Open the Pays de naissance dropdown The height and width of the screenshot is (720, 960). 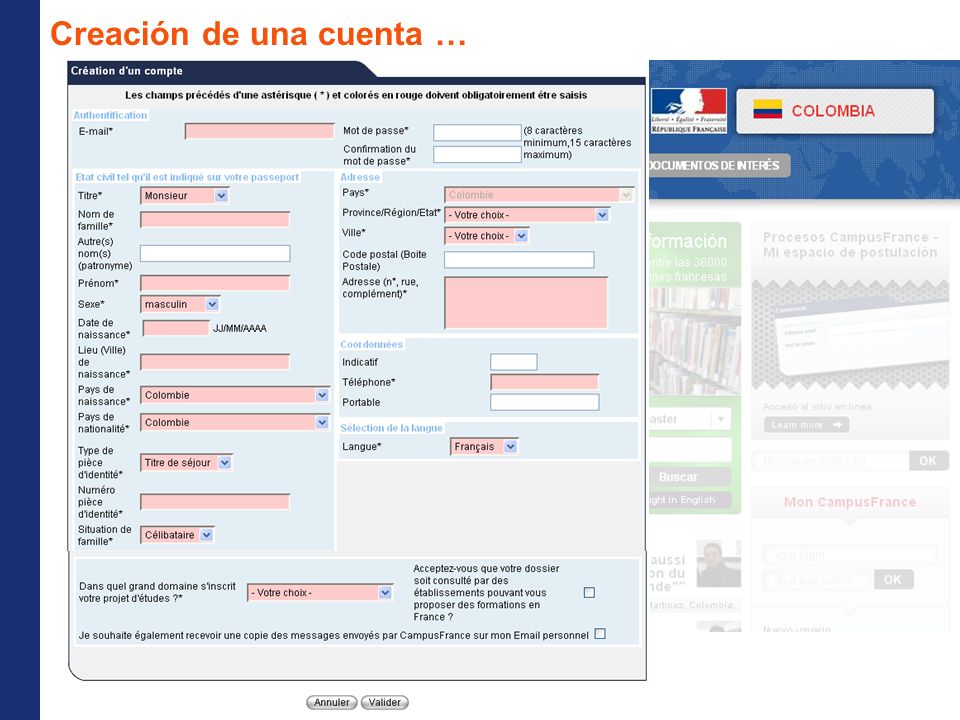coord(235,395)
